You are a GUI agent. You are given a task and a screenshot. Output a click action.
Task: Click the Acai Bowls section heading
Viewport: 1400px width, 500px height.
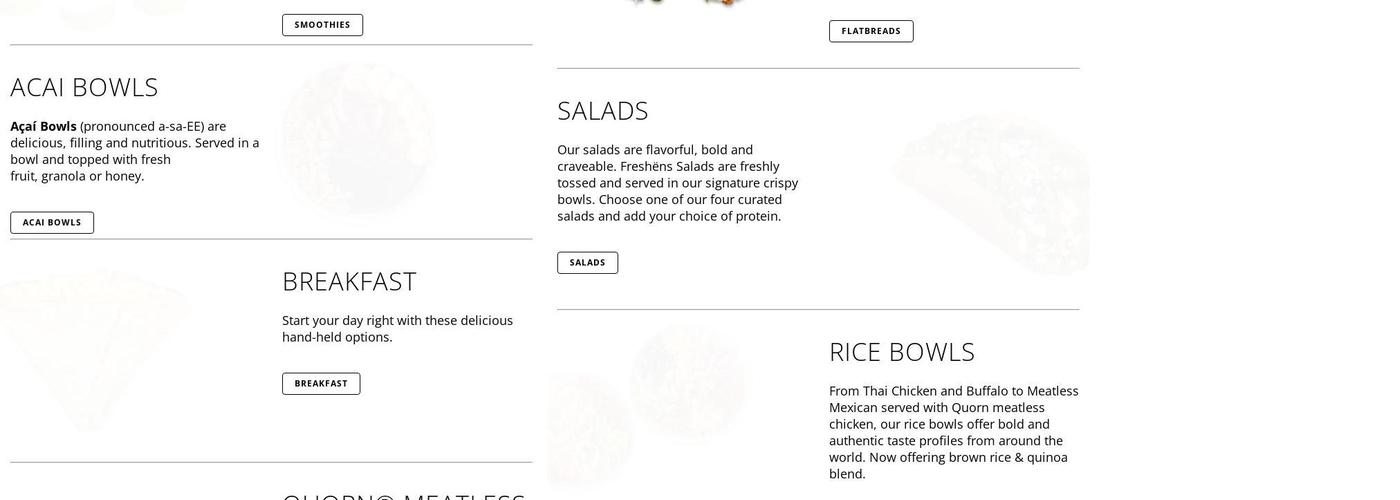click(84, 87)
